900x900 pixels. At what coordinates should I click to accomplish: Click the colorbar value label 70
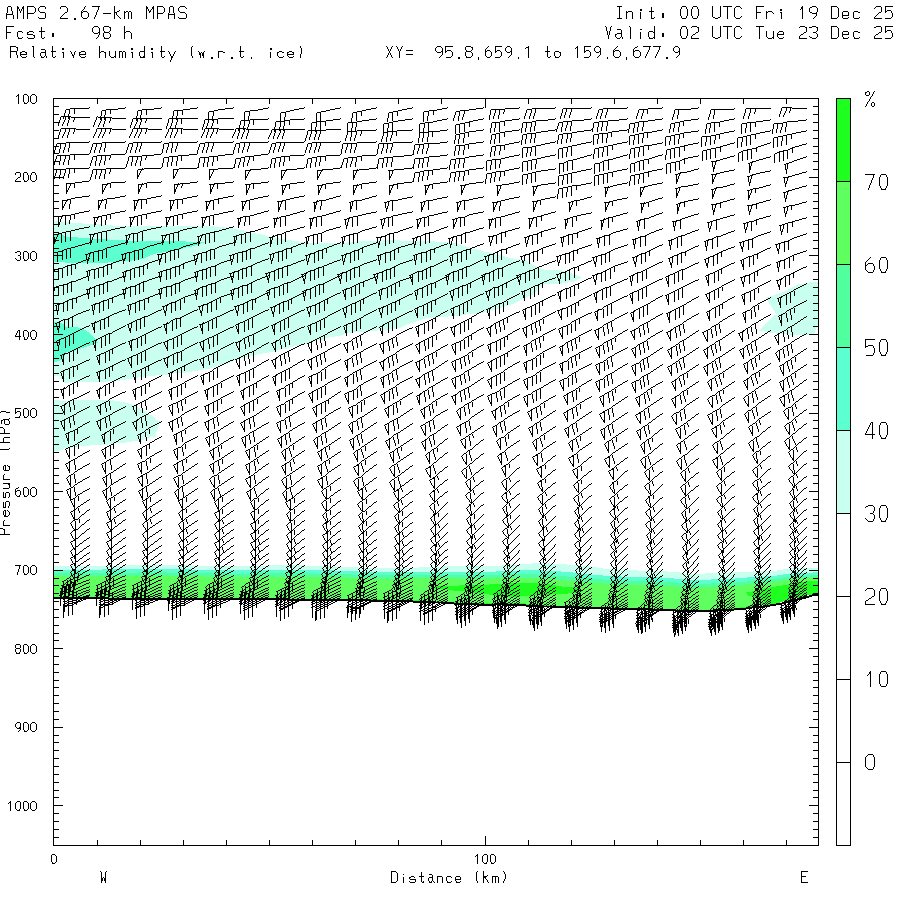click(876, 183)
